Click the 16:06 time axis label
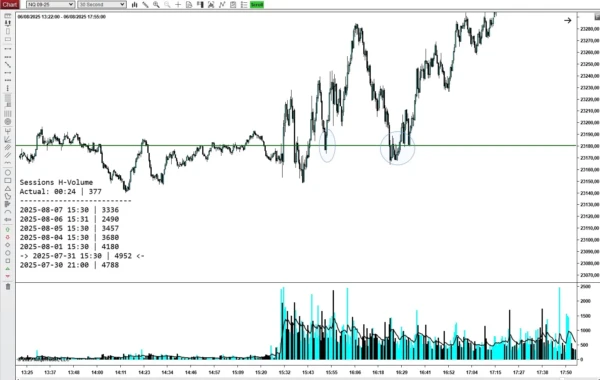The image size is (600, 380). [x=355, y=372]
